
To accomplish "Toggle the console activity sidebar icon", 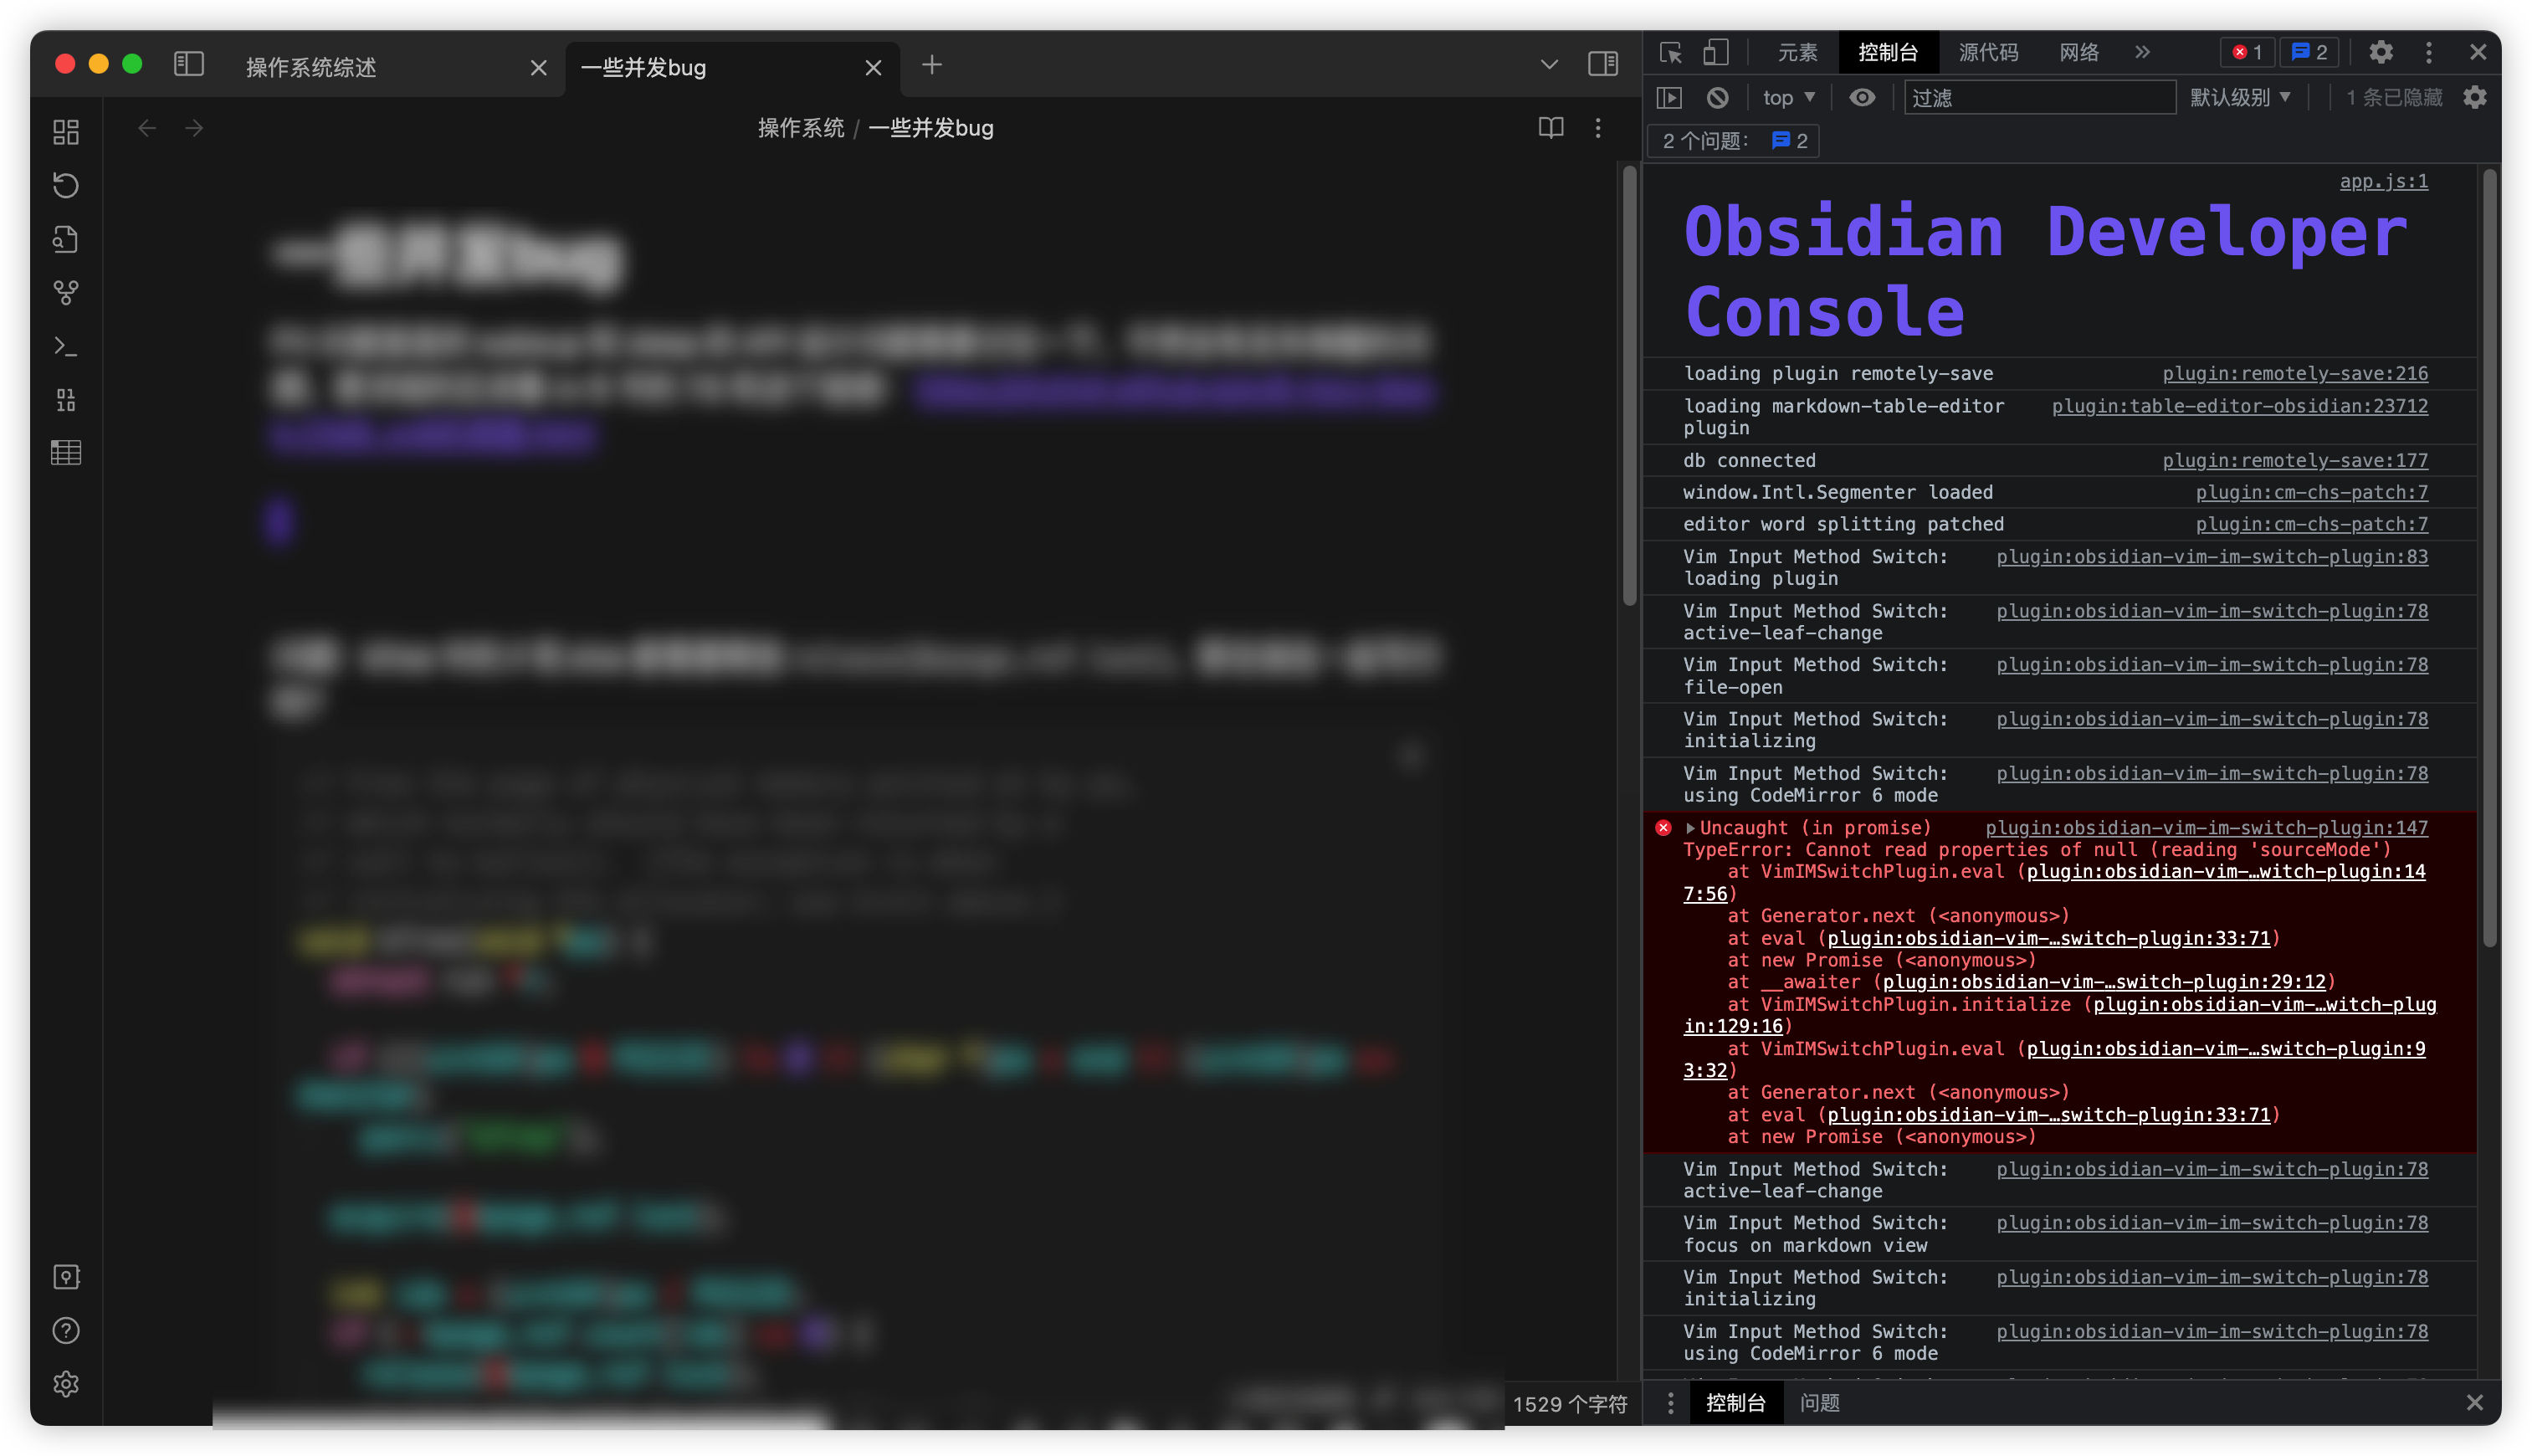I will click(1671, 97).
